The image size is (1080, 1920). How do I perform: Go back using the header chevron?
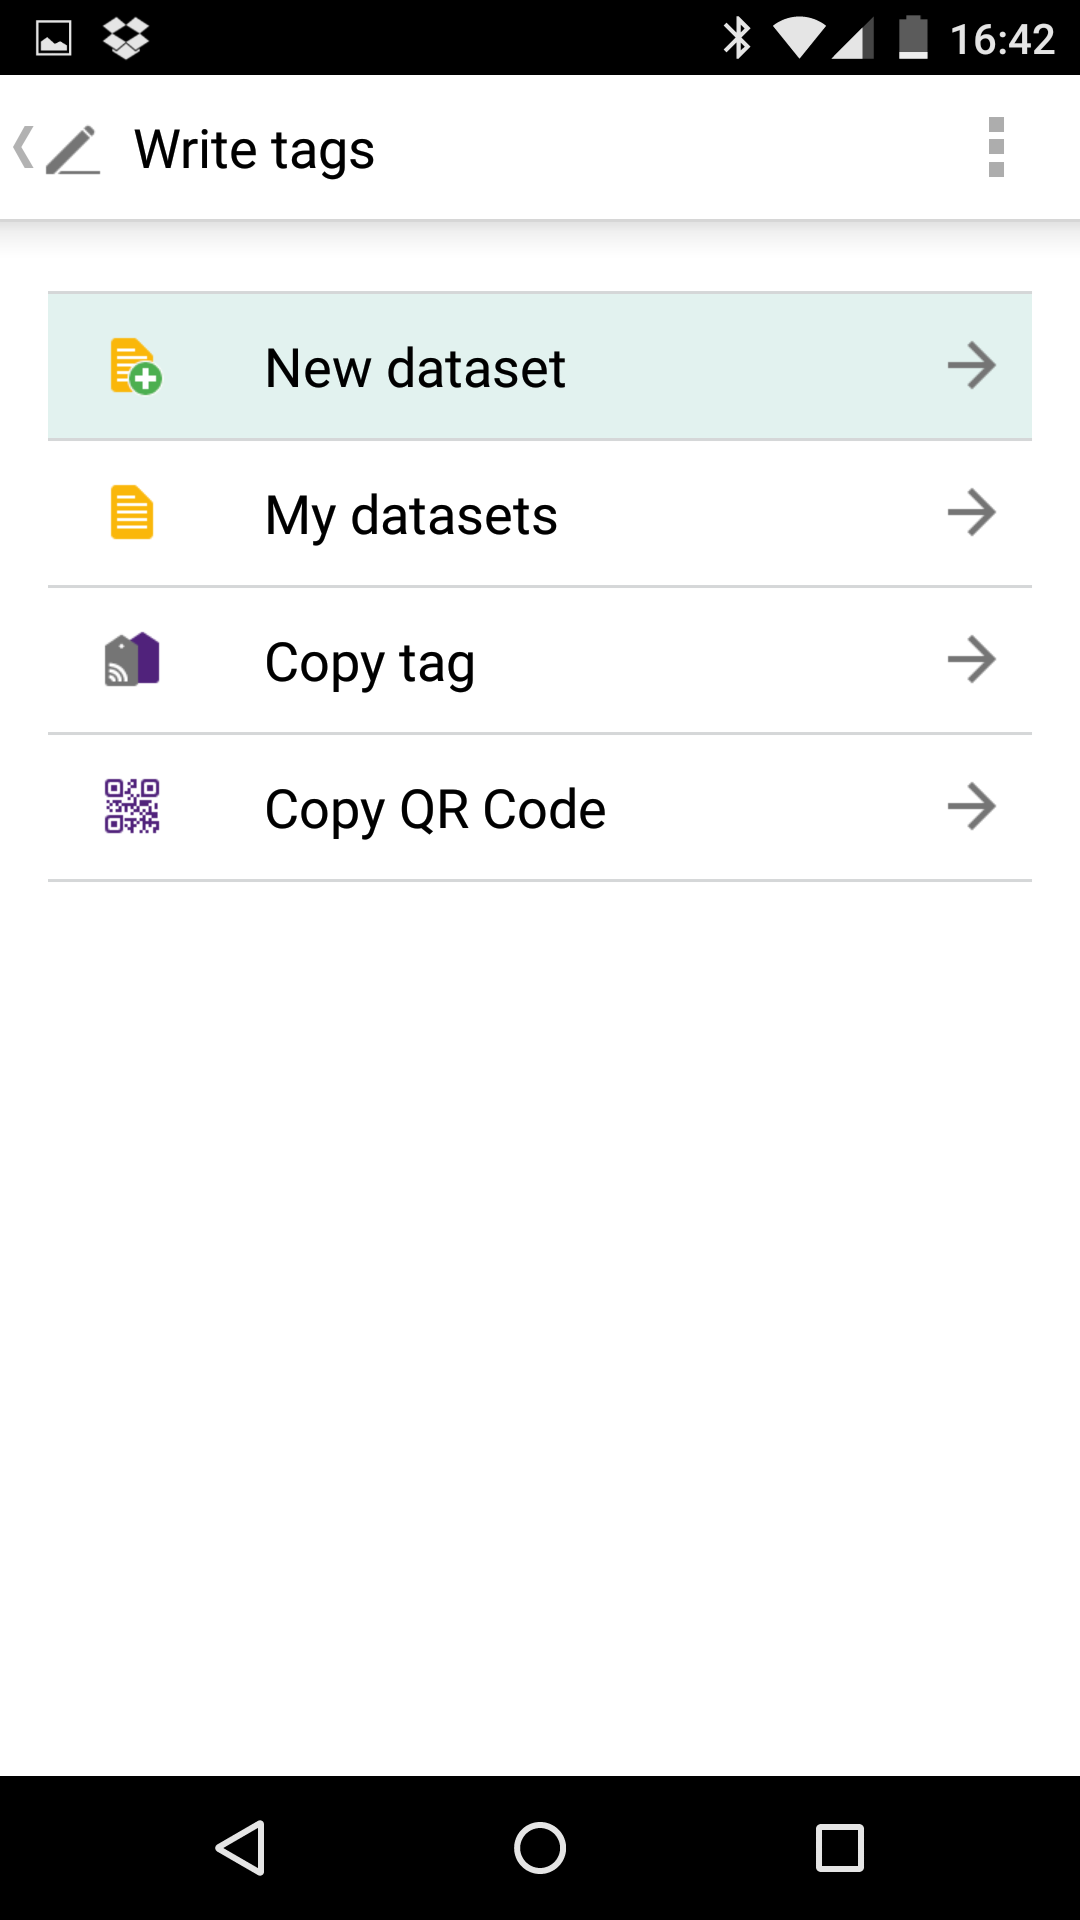[23, 148]
